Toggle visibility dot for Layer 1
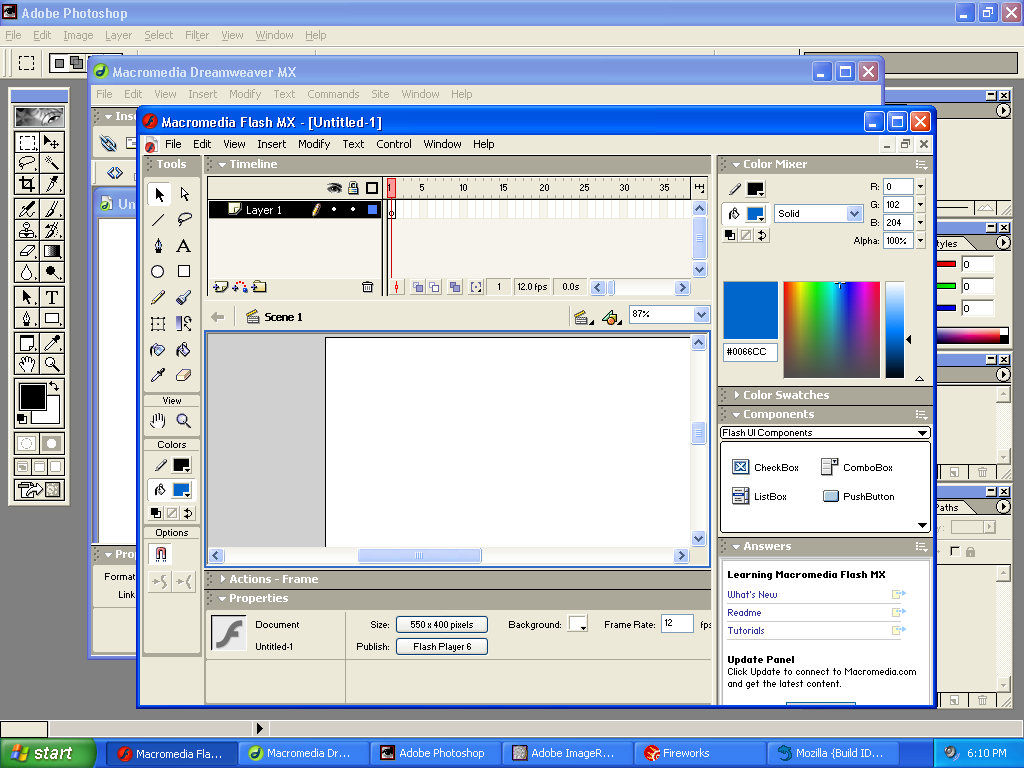Image resolution: width=1024 pixels, height=768 pixels. 334,210
